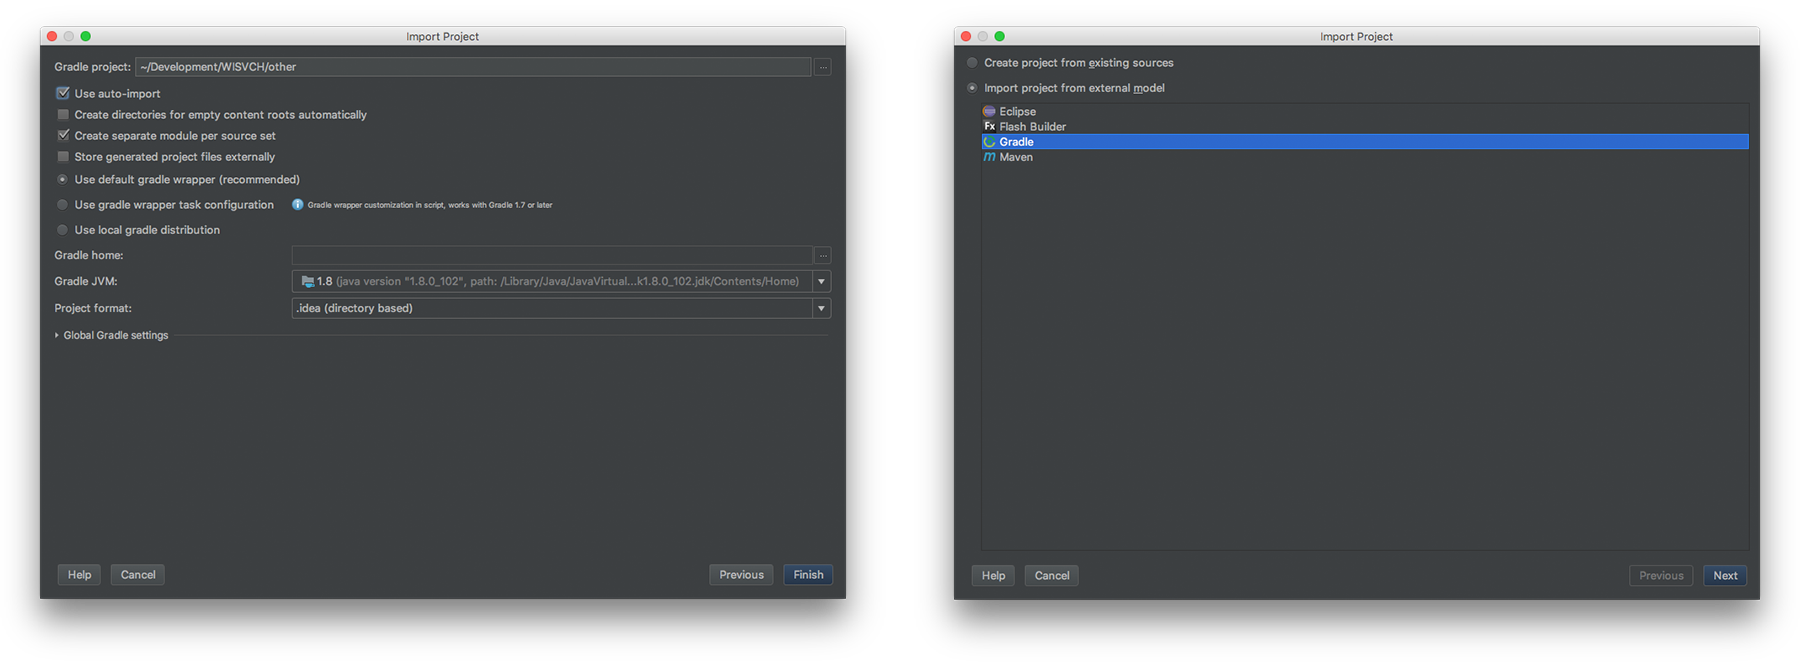Toggle the Use auto-import checkbox
The width and height of the screenshot is (1800, 669).
63,93
